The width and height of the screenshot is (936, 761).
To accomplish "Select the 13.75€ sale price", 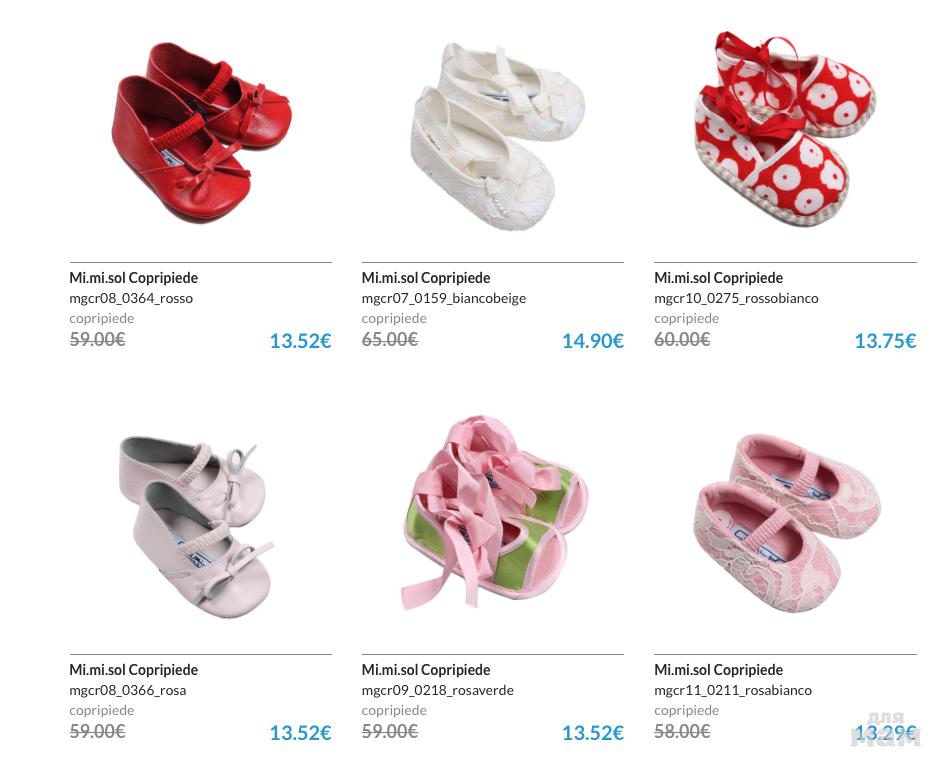I will click(x=885, y=341).
